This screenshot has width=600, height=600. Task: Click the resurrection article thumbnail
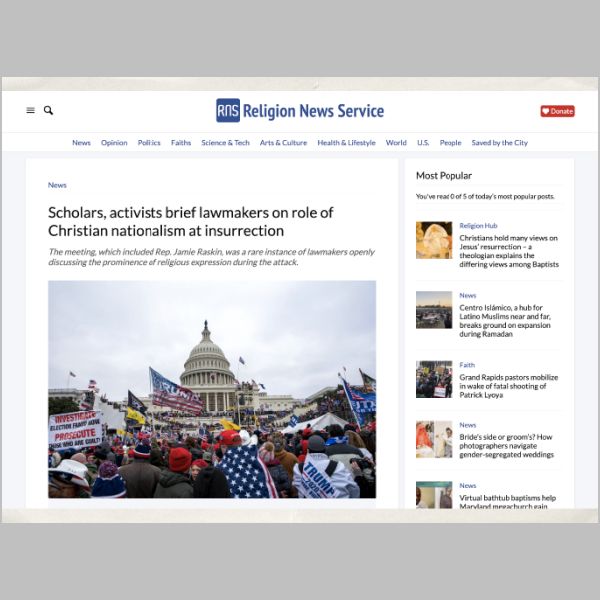click(434, 240)
